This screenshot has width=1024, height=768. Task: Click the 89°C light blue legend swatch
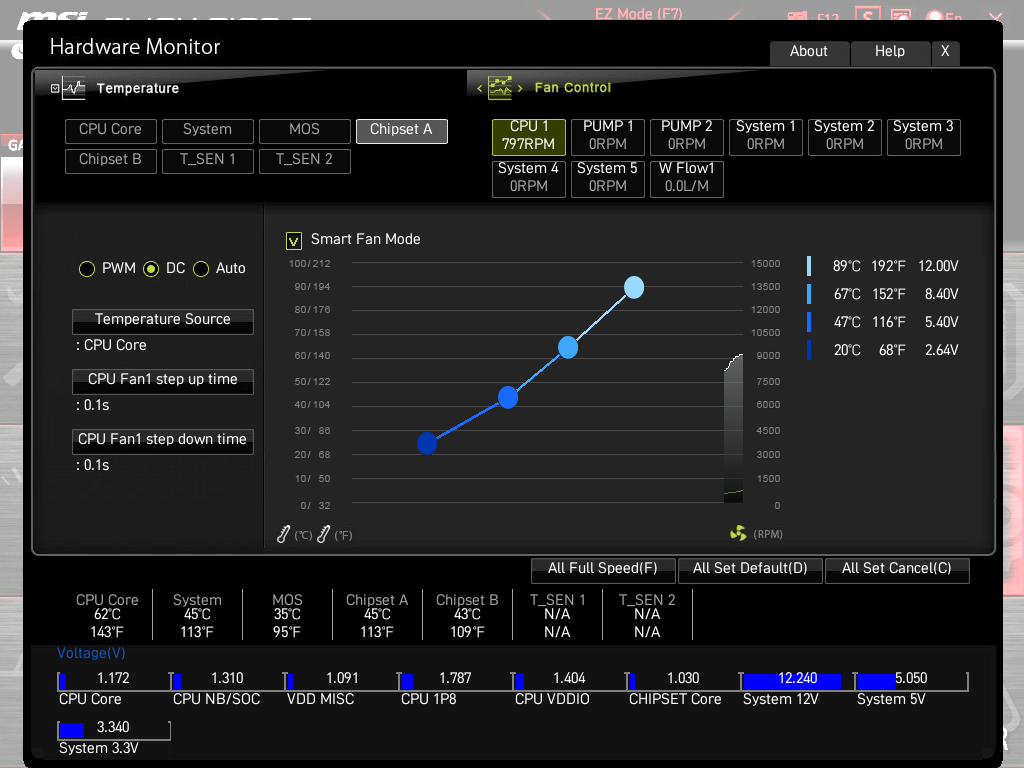[x=809, y=266]
